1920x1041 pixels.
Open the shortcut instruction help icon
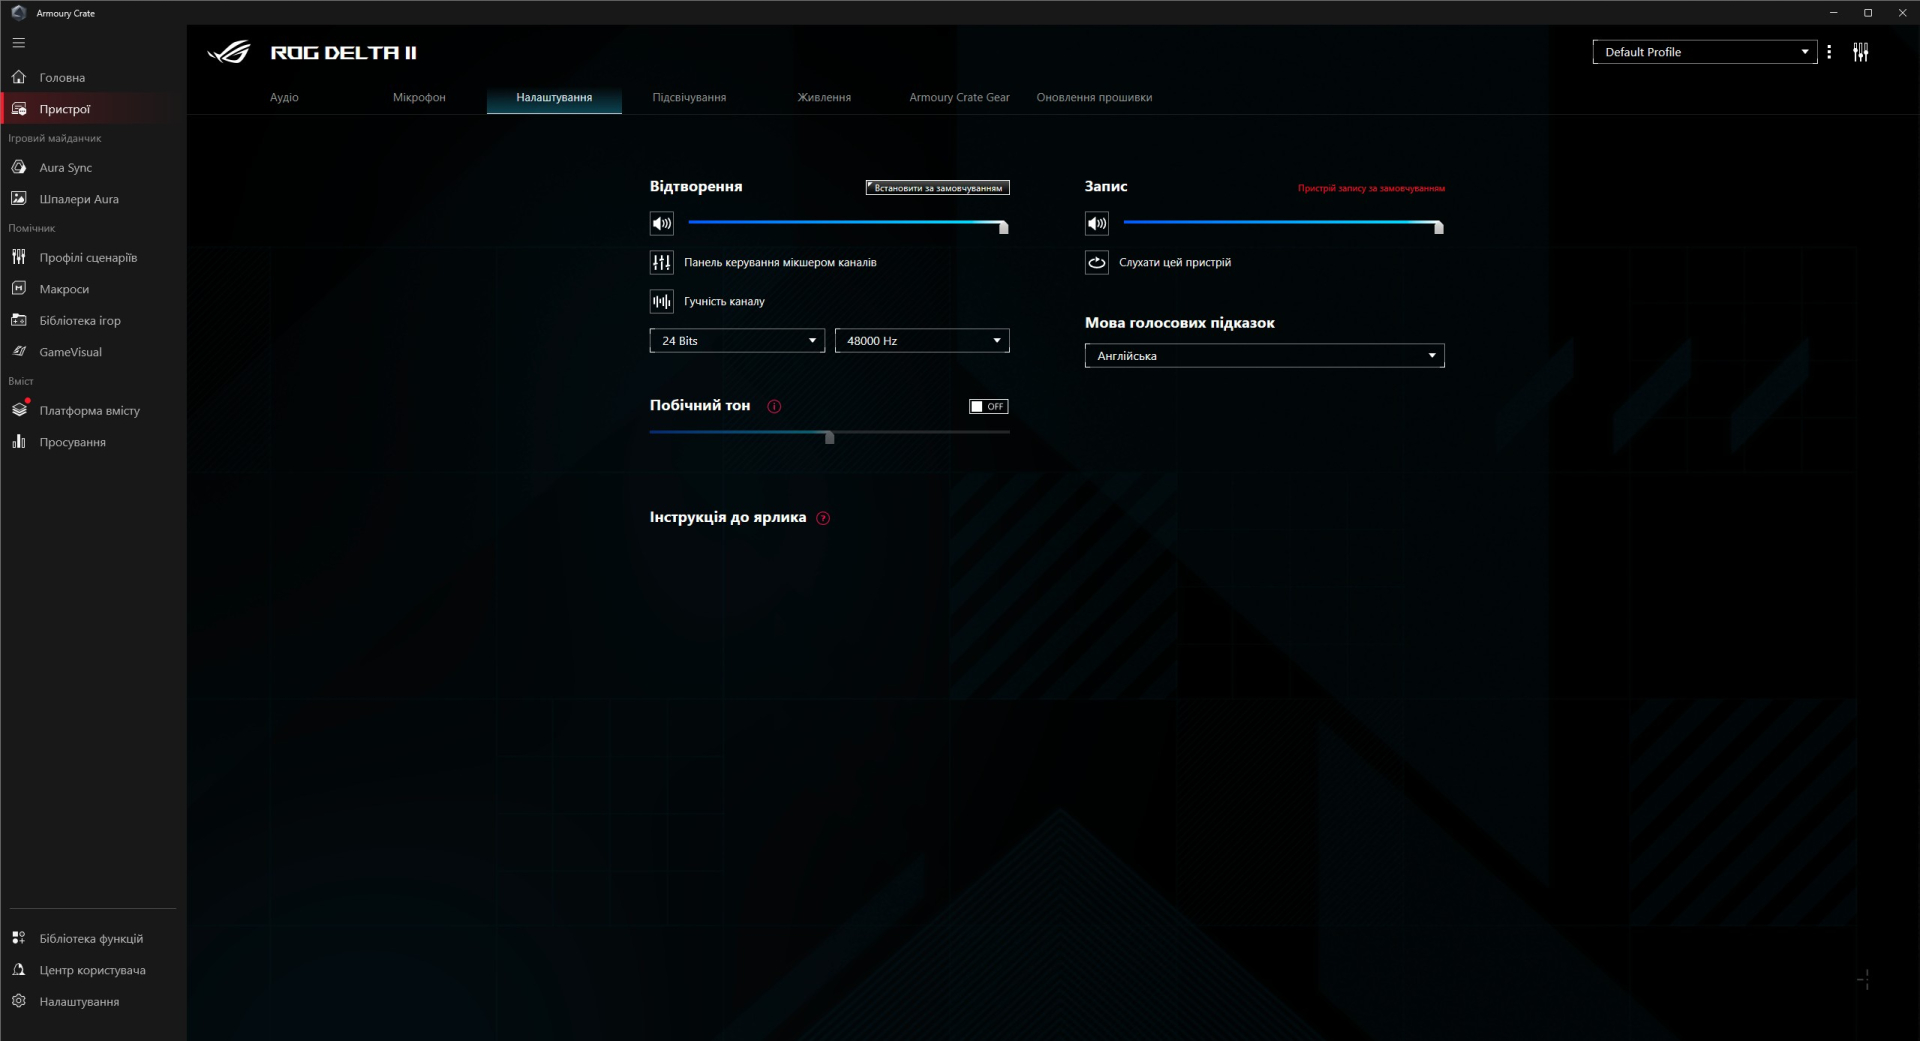point(823,518)
